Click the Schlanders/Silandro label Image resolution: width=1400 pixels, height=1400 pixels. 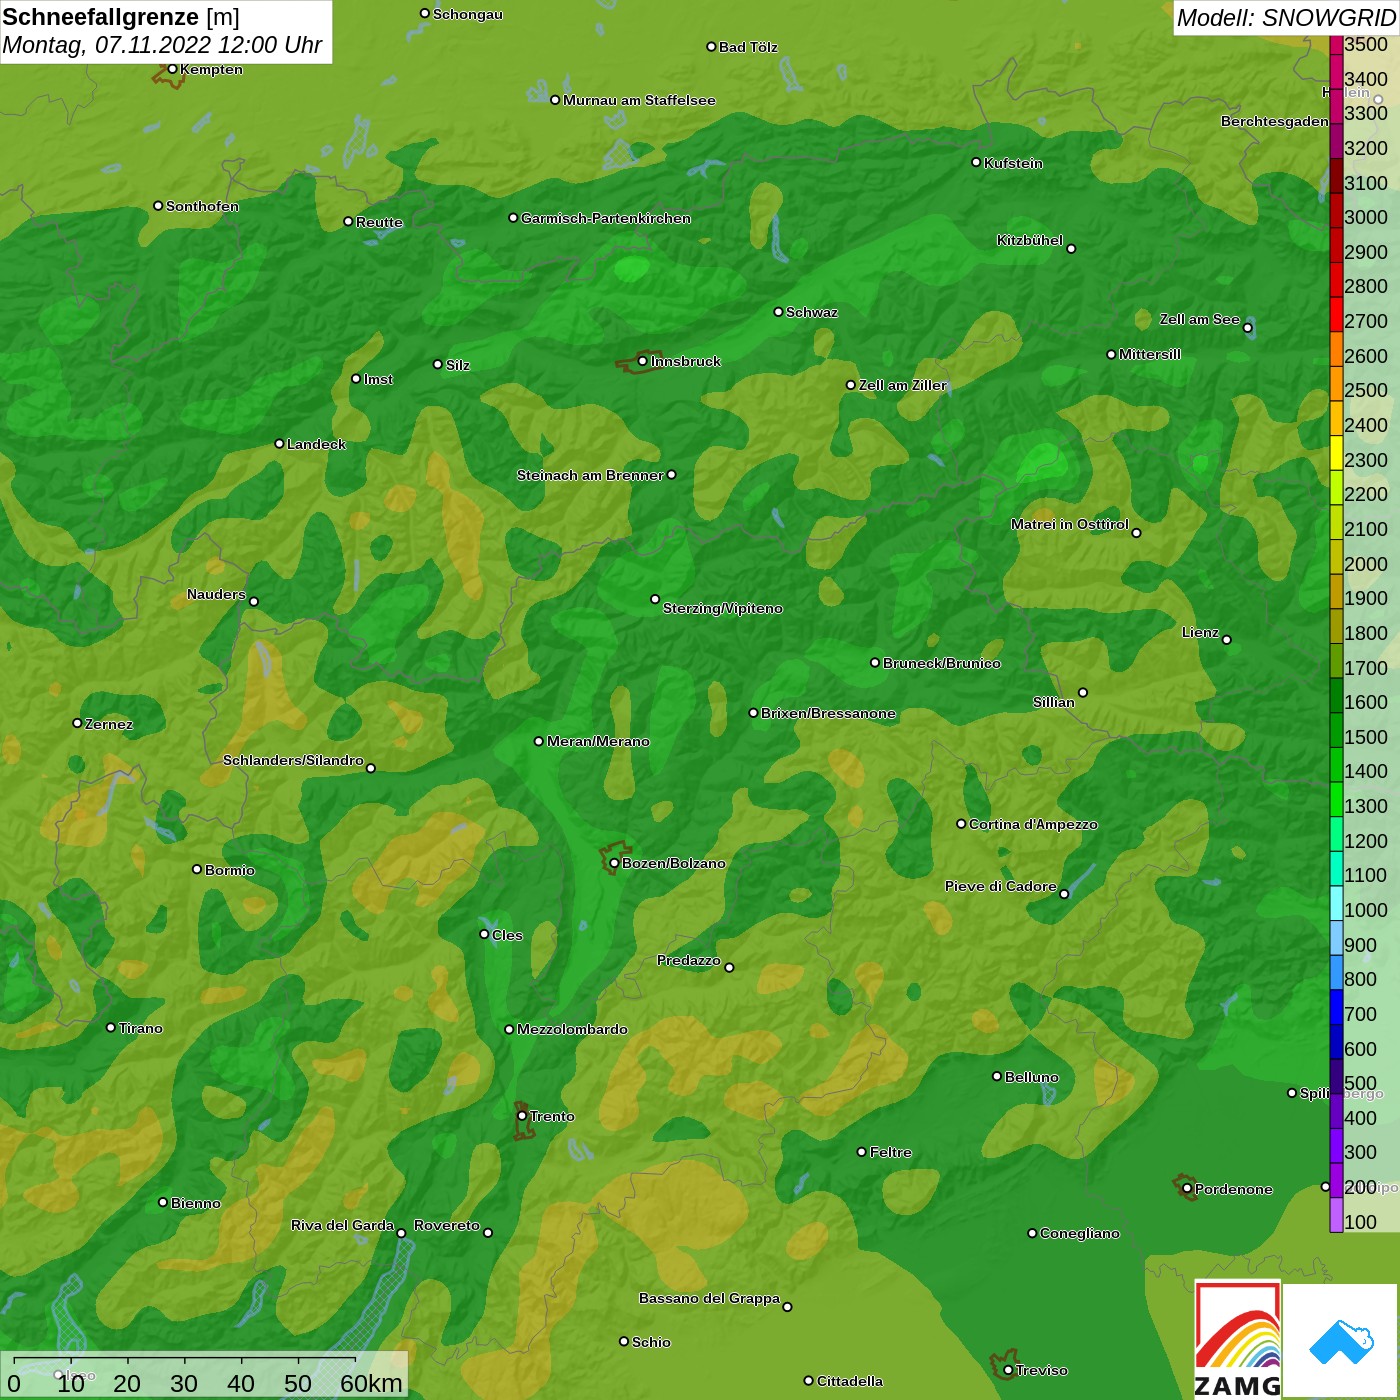(293, 760)
